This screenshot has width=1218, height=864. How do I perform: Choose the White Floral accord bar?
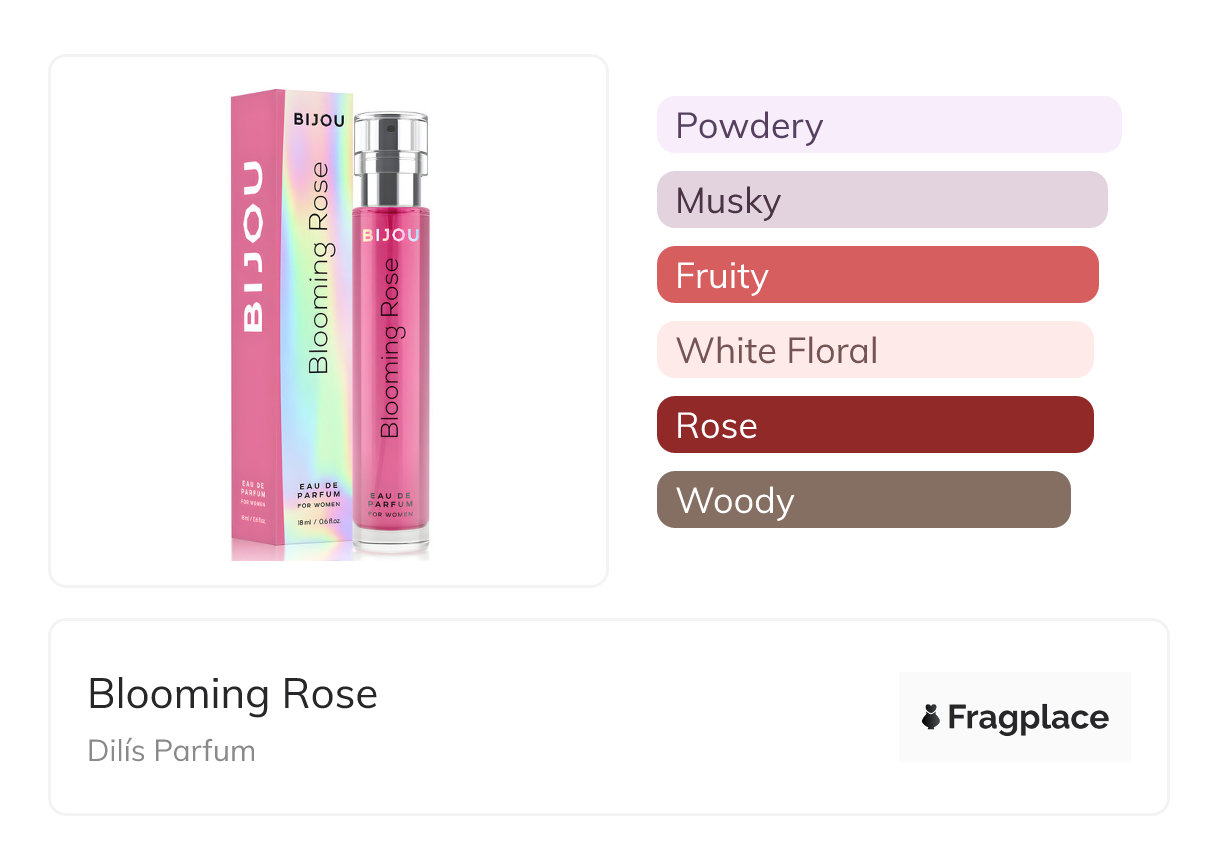(x=874, y=350)
